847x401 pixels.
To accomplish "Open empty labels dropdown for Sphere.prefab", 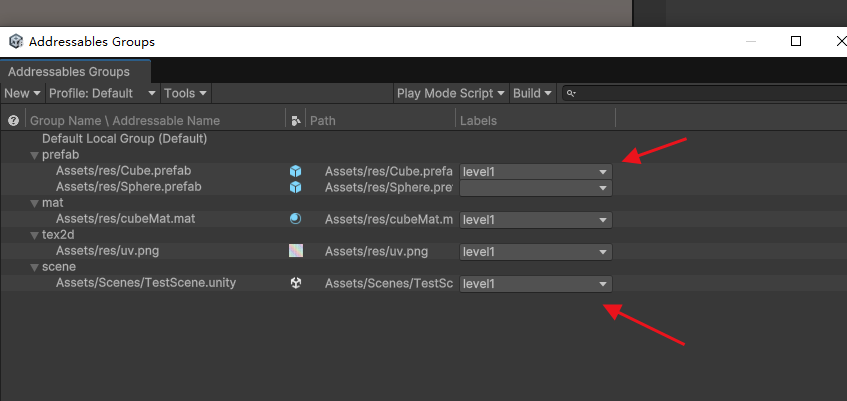I will (536, 188).
